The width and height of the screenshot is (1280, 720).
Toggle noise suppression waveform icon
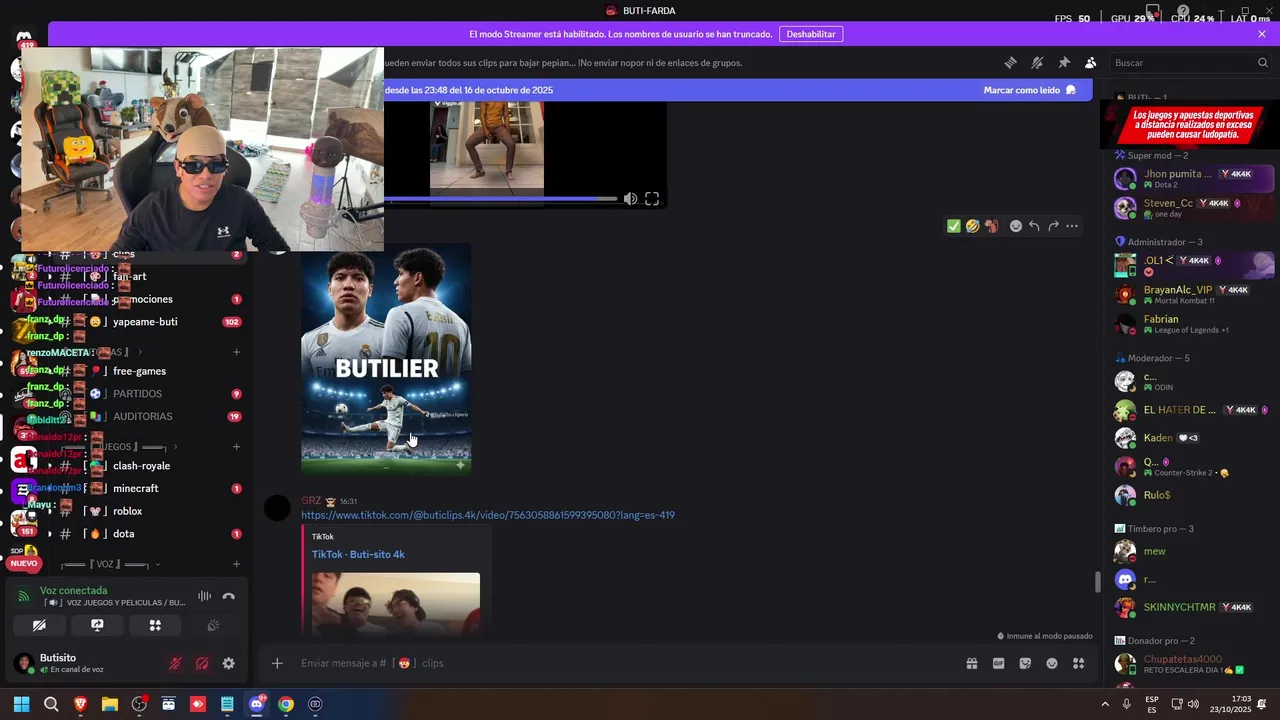(204, 596)
